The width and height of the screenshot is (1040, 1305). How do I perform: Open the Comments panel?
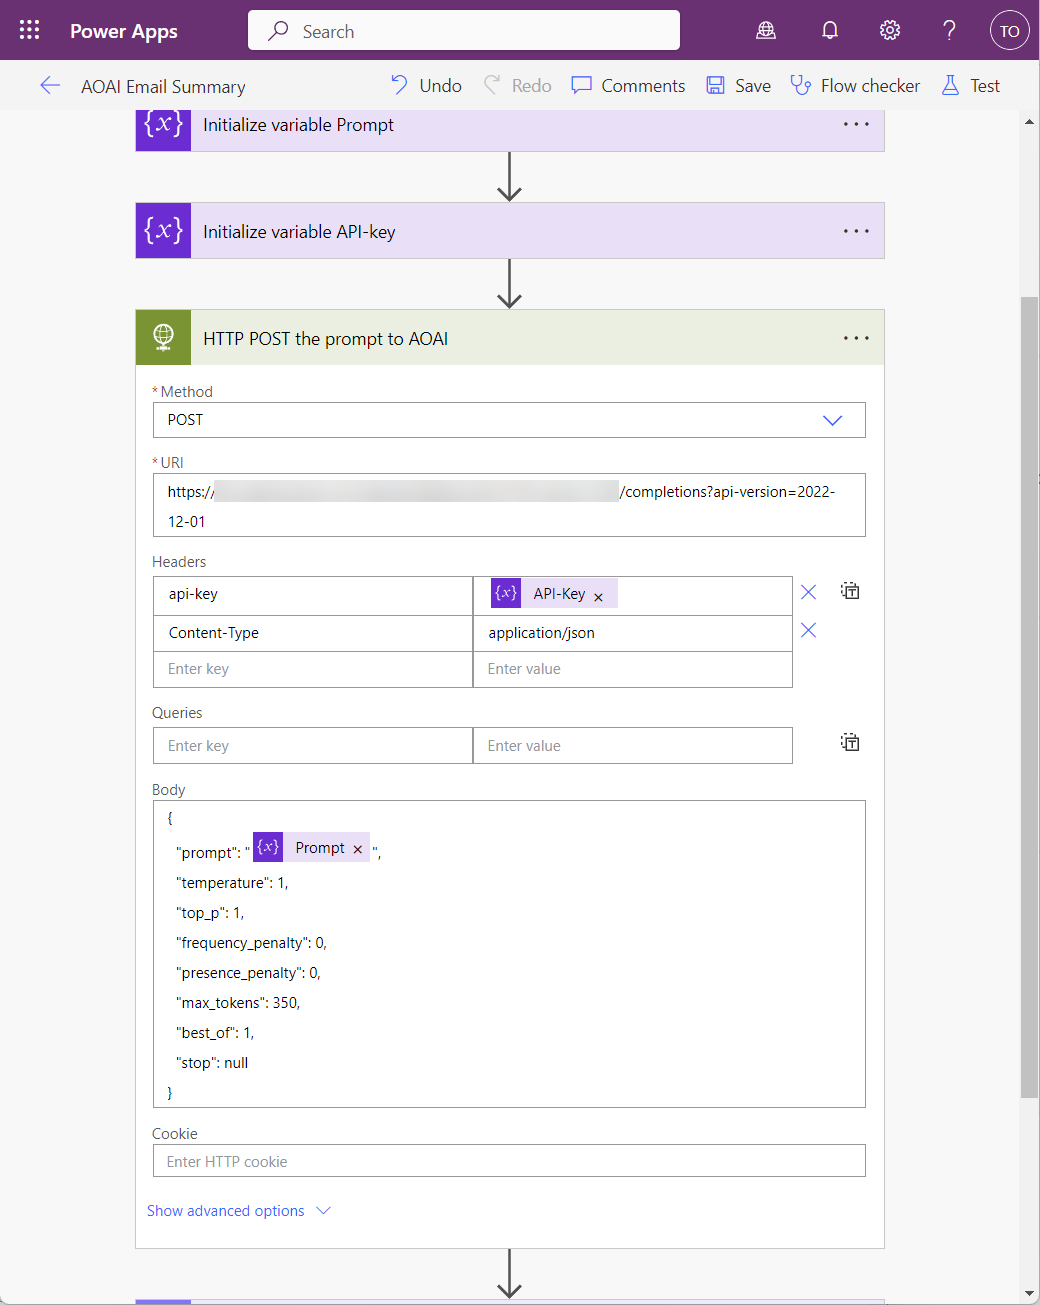(627, 85)
